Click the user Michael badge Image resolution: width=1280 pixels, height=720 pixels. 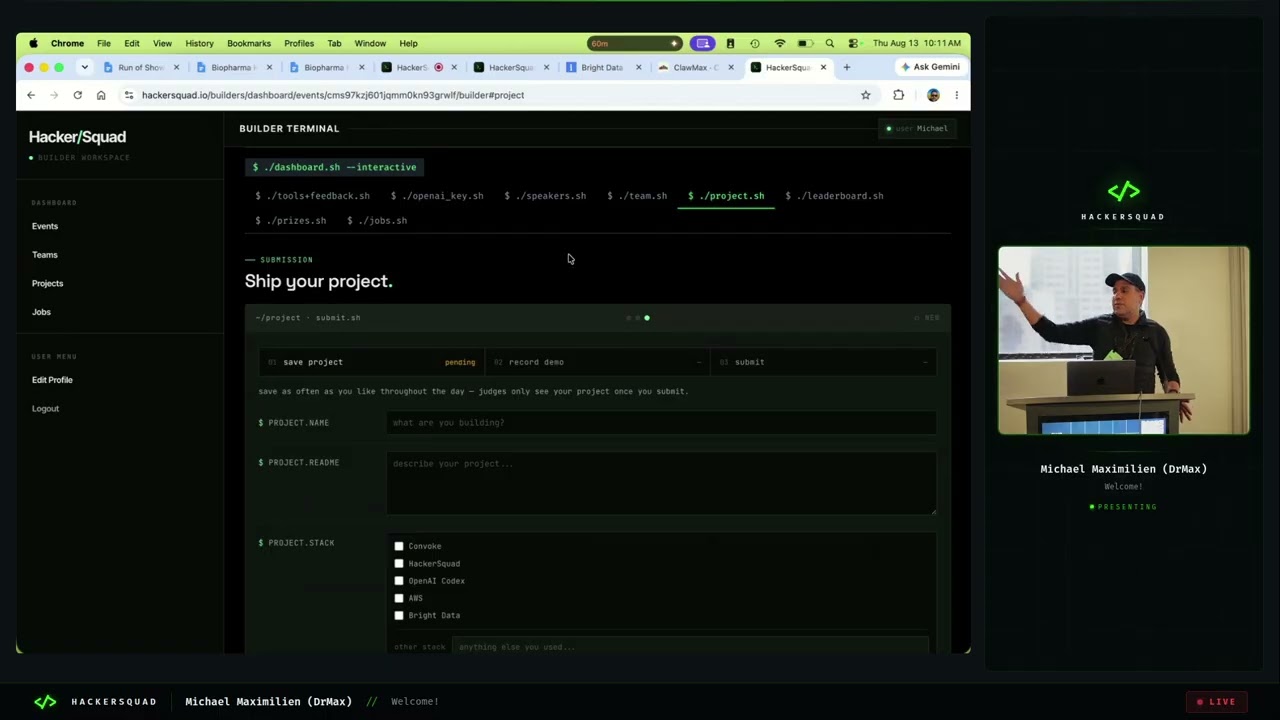(x=917, y=128)
